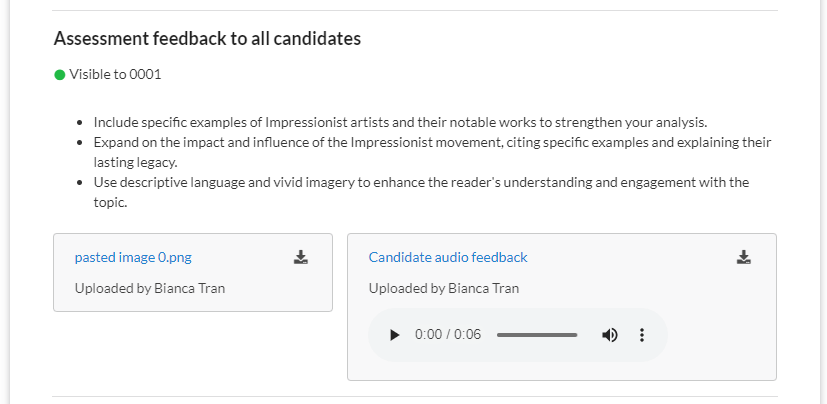Select the bullet about descriptive language
827x404 pixels.
(x=421, y=193)
